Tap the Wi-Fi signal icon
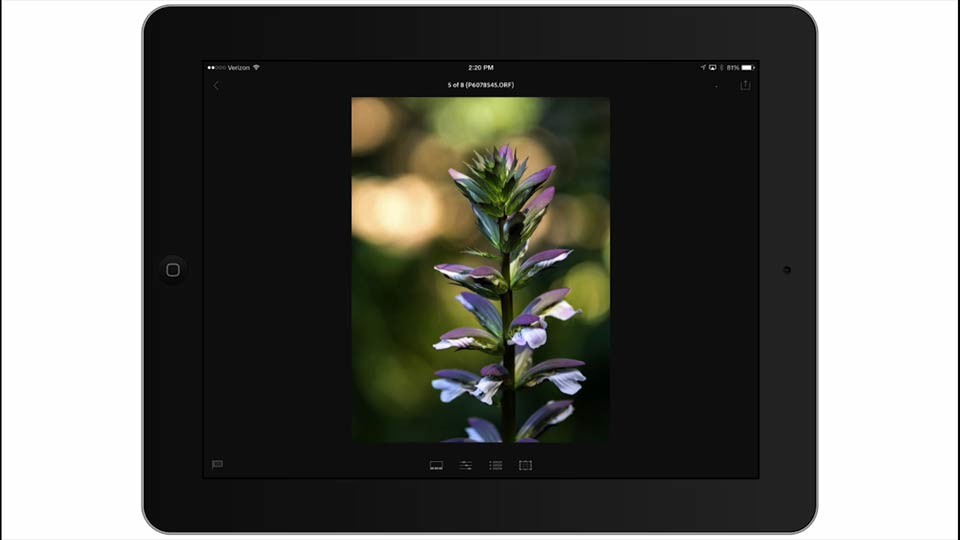The width and height of the screenshot is (960, 540). 257,68
